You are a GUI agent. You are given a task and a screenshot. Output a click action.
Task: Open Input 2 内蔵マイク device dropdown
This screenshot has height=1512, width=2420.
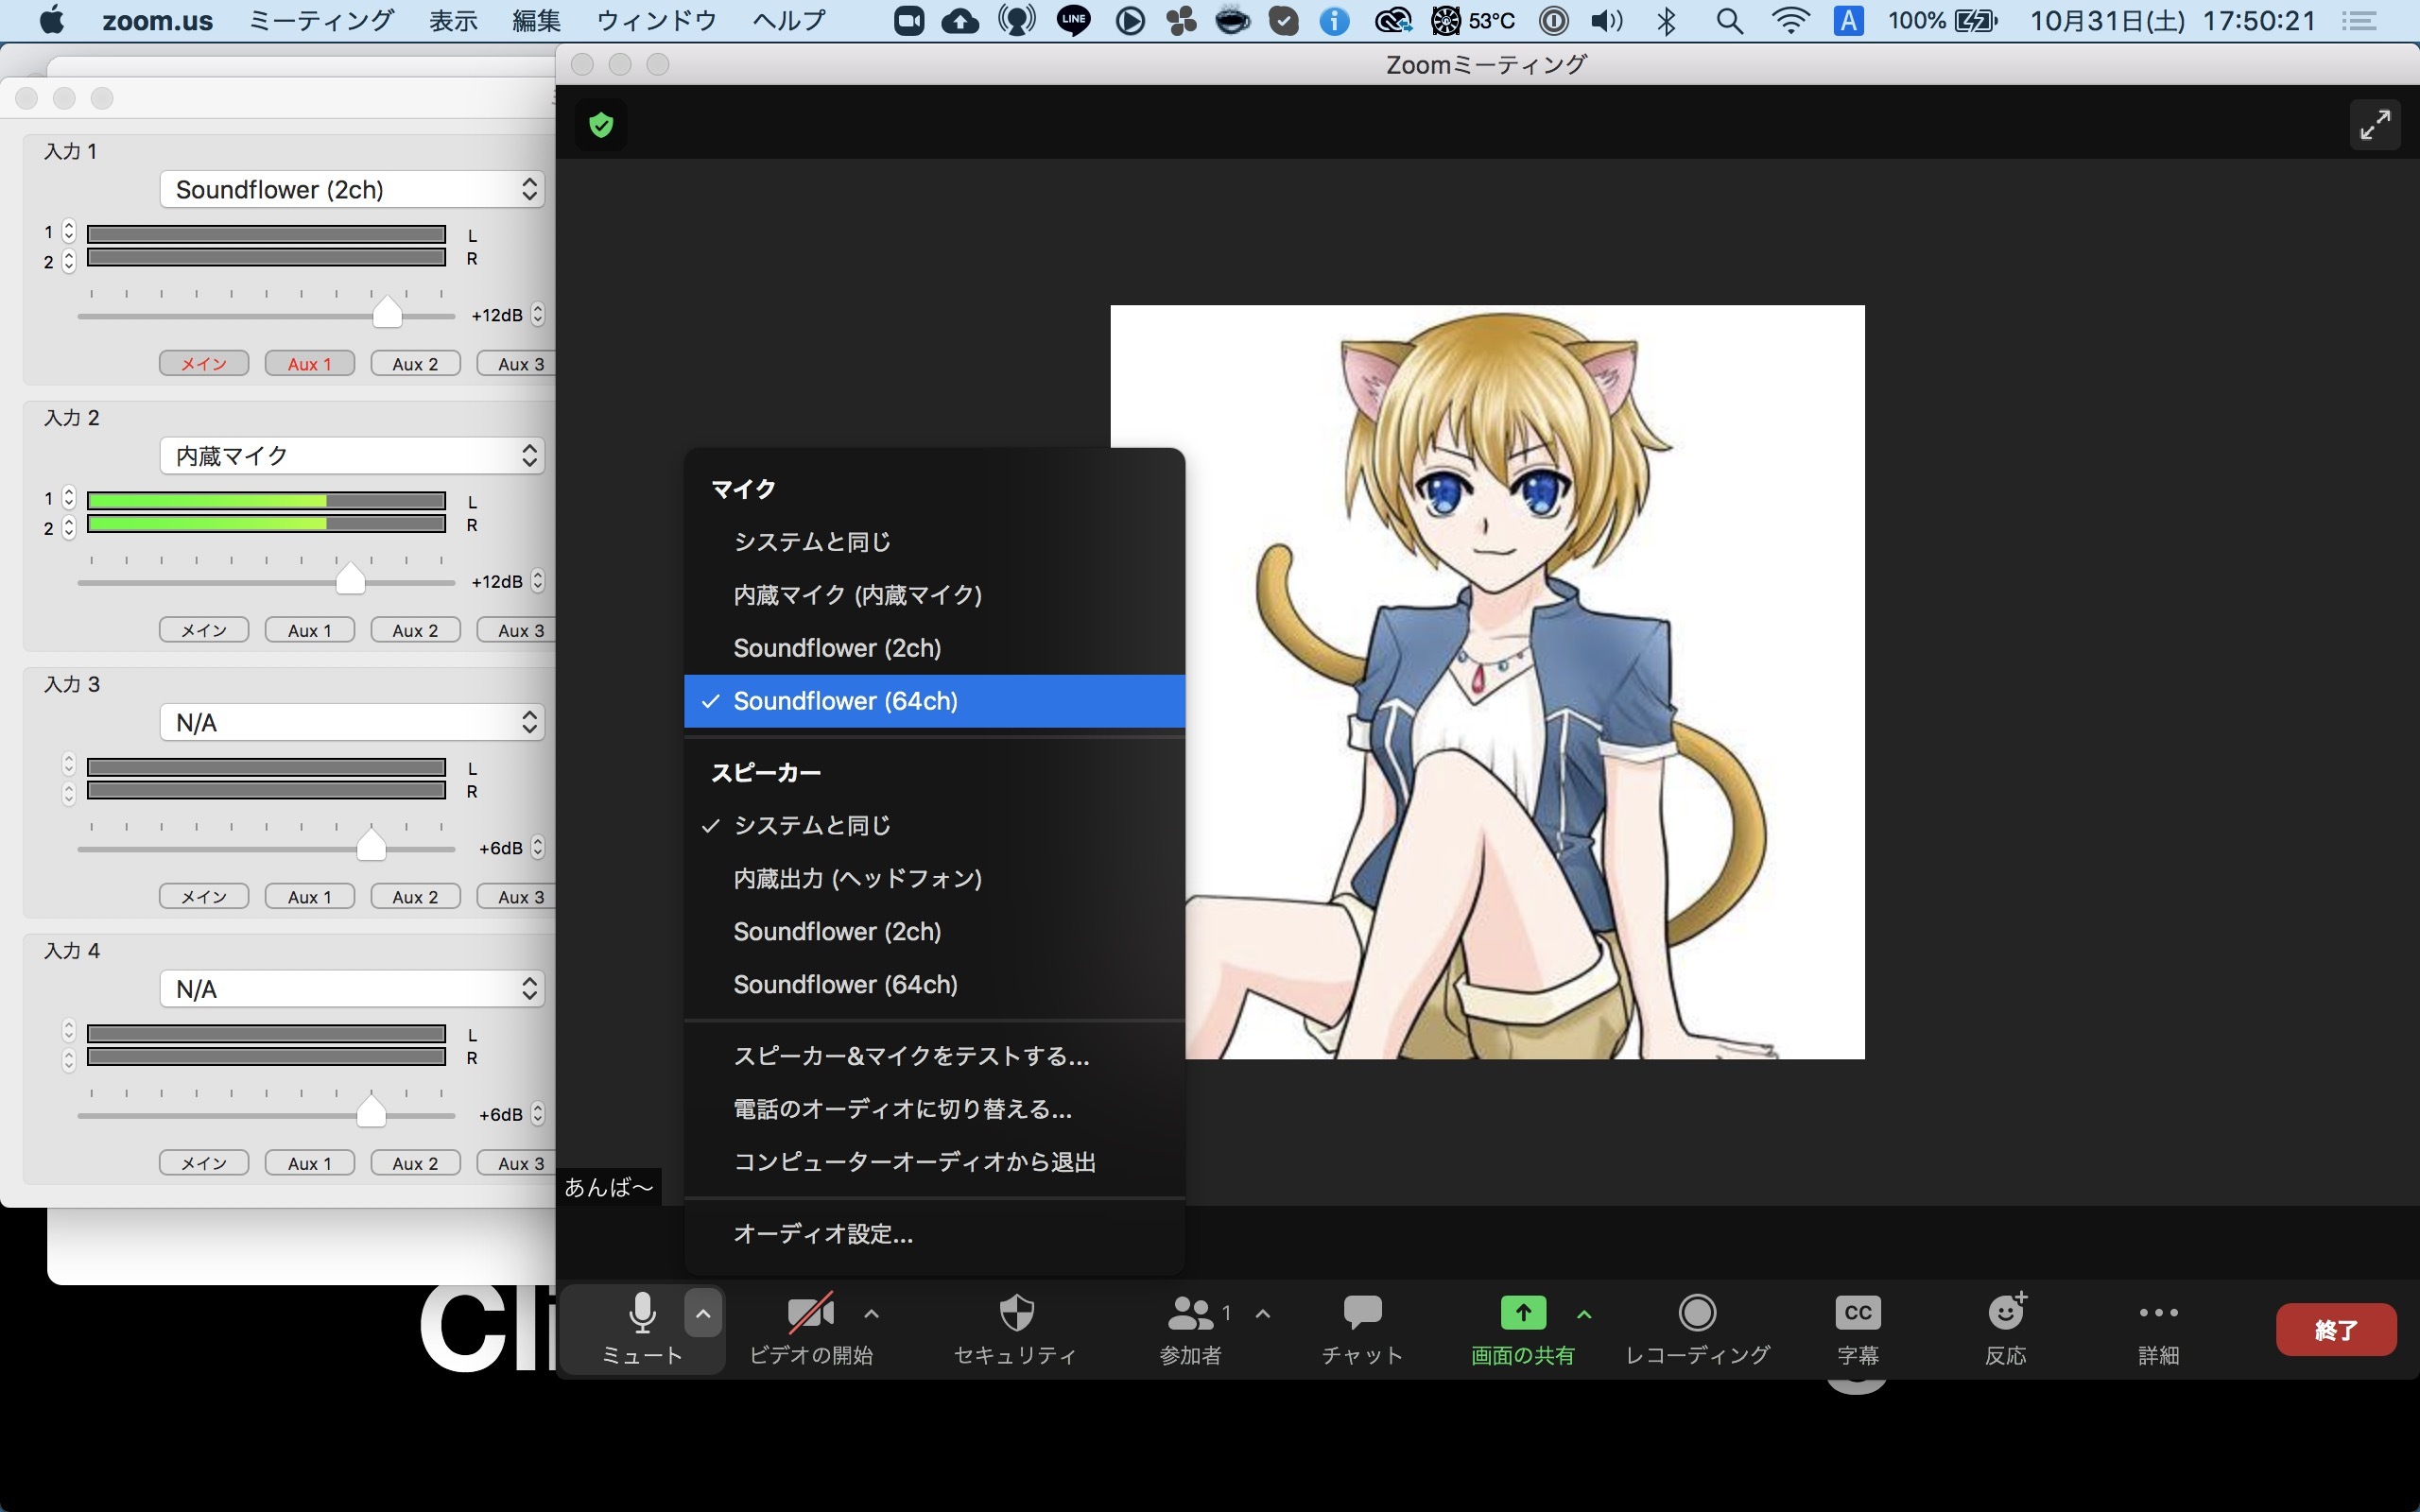coord(352,456)
